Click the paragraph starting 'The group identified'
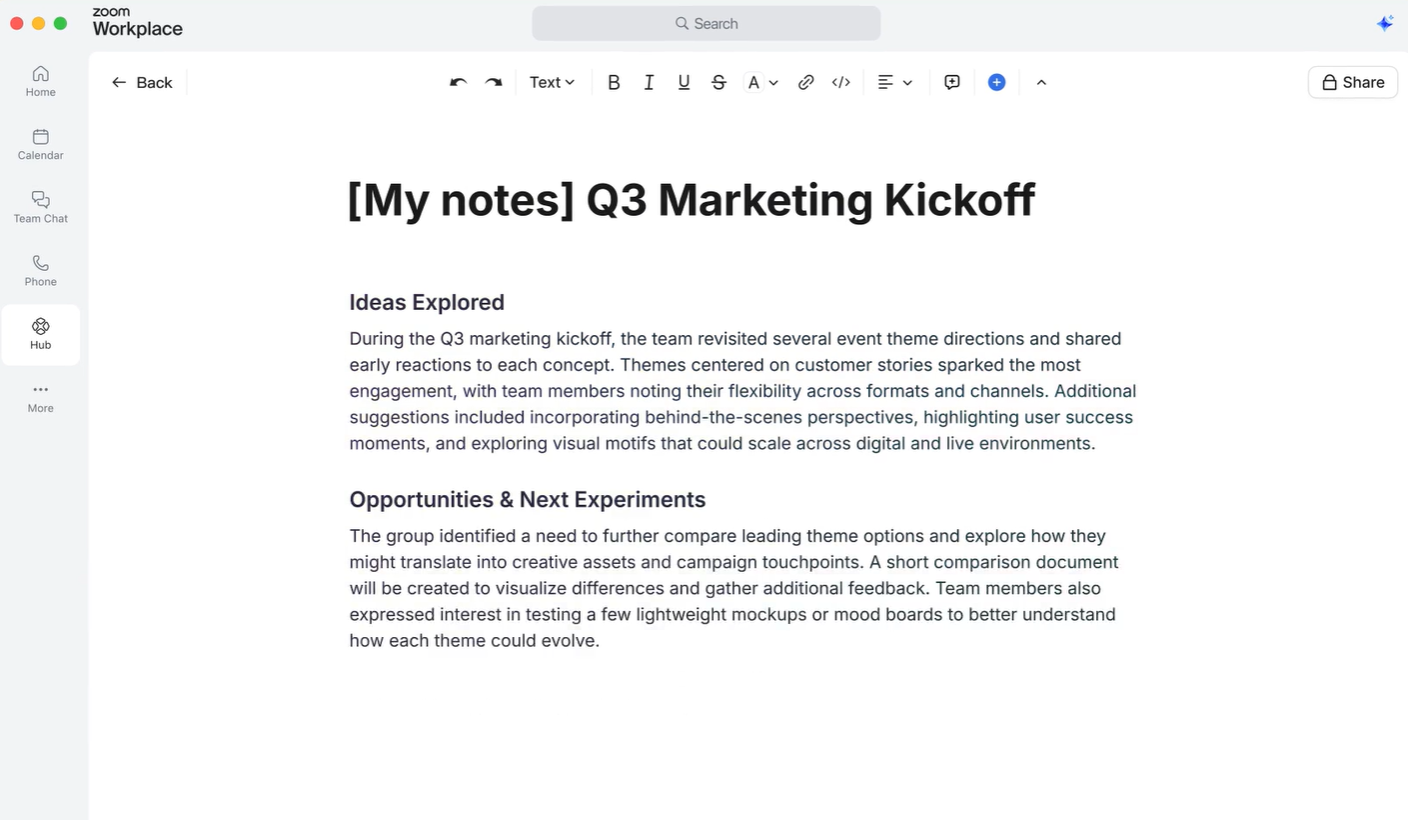The width and height of the screenshot is (1408, 820). 734,588
